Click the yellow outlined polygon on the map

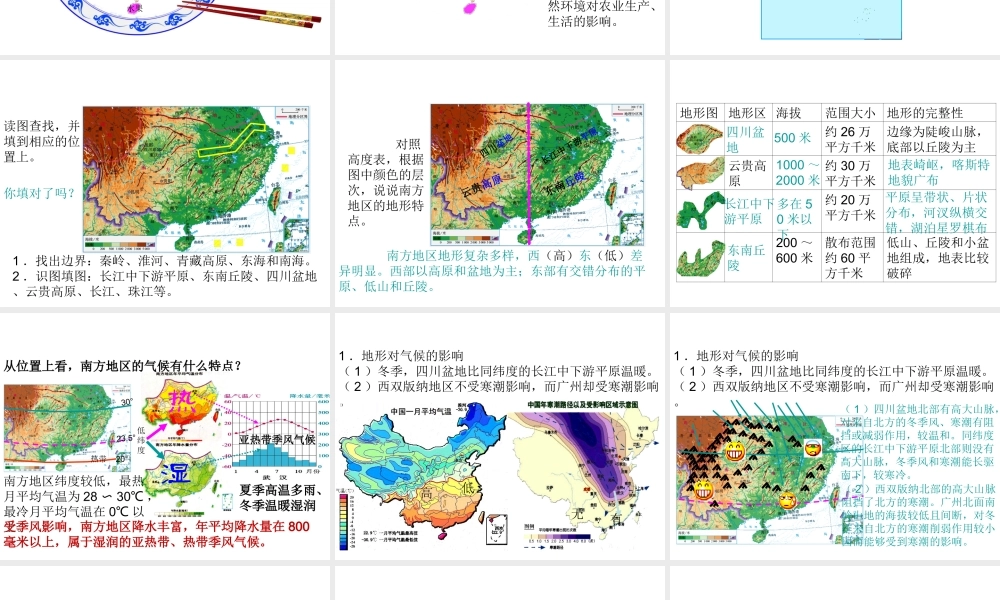(232, 140)
